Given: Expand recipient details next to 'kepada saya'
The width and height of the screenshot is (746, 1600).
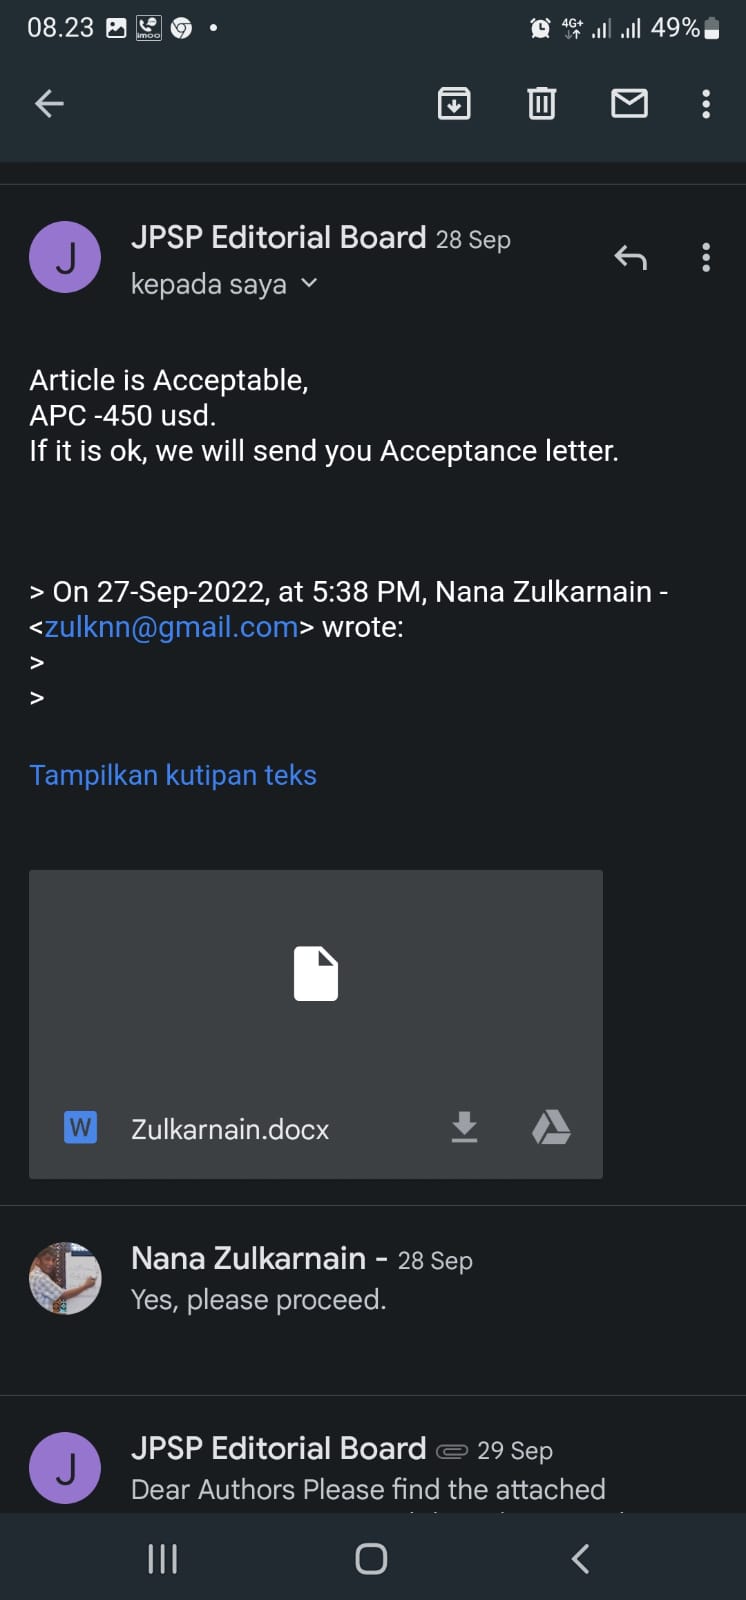Looking at the screenshot, I should (309, 284).
